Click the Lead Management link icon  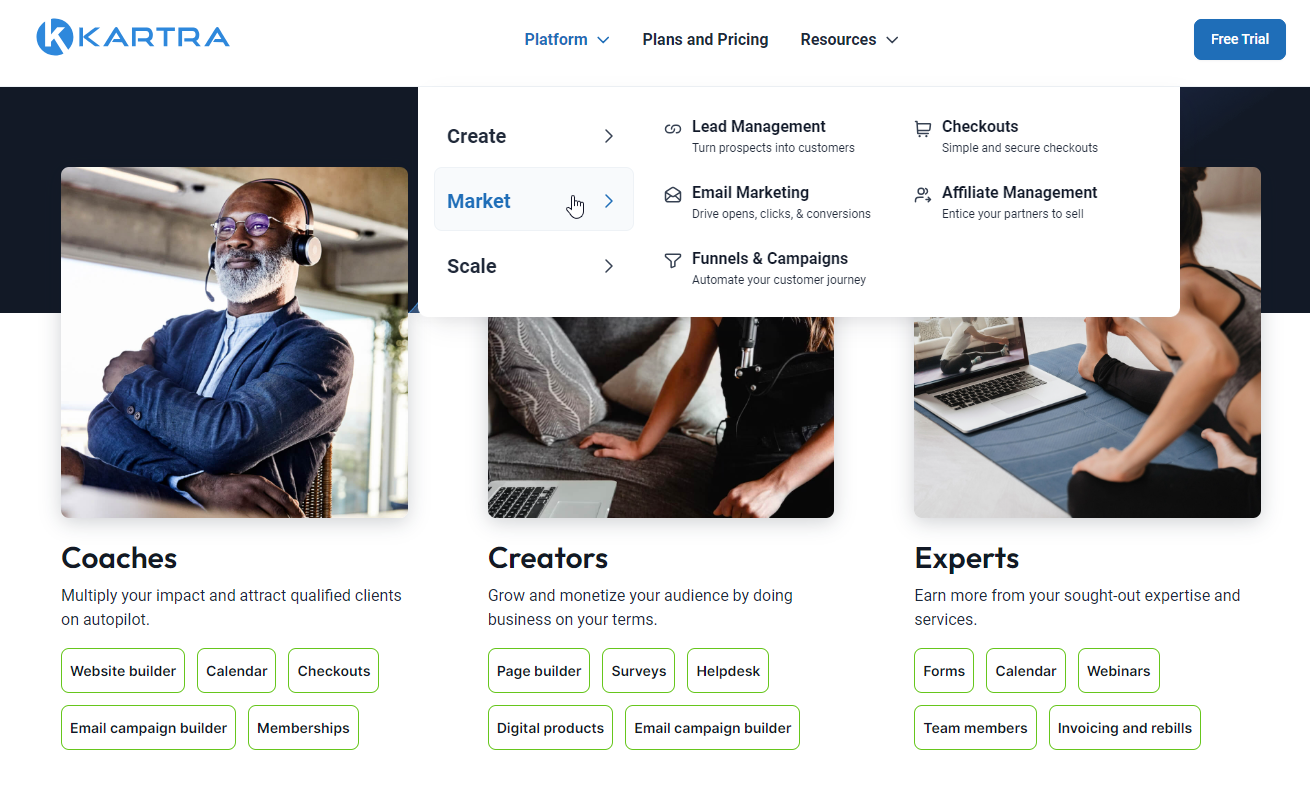(673, 128)
